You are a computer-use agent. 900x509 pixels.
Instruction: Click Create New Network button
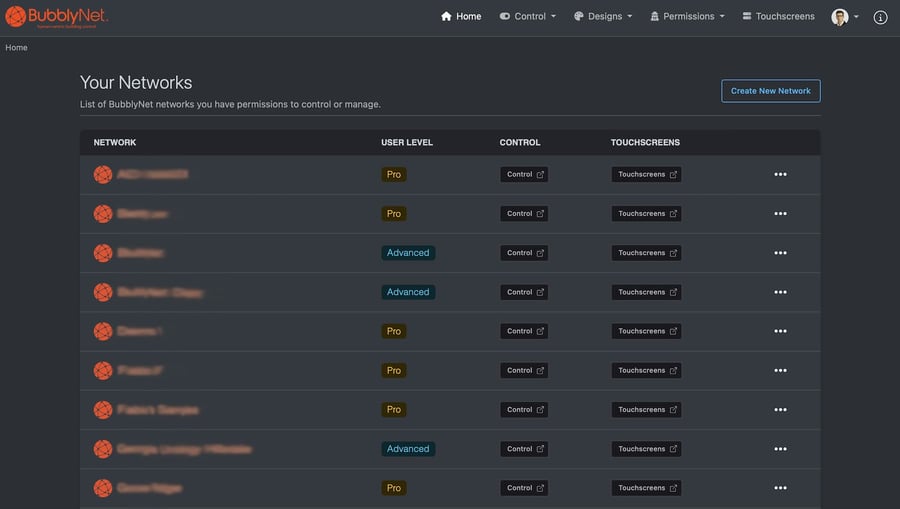[770, 91]
